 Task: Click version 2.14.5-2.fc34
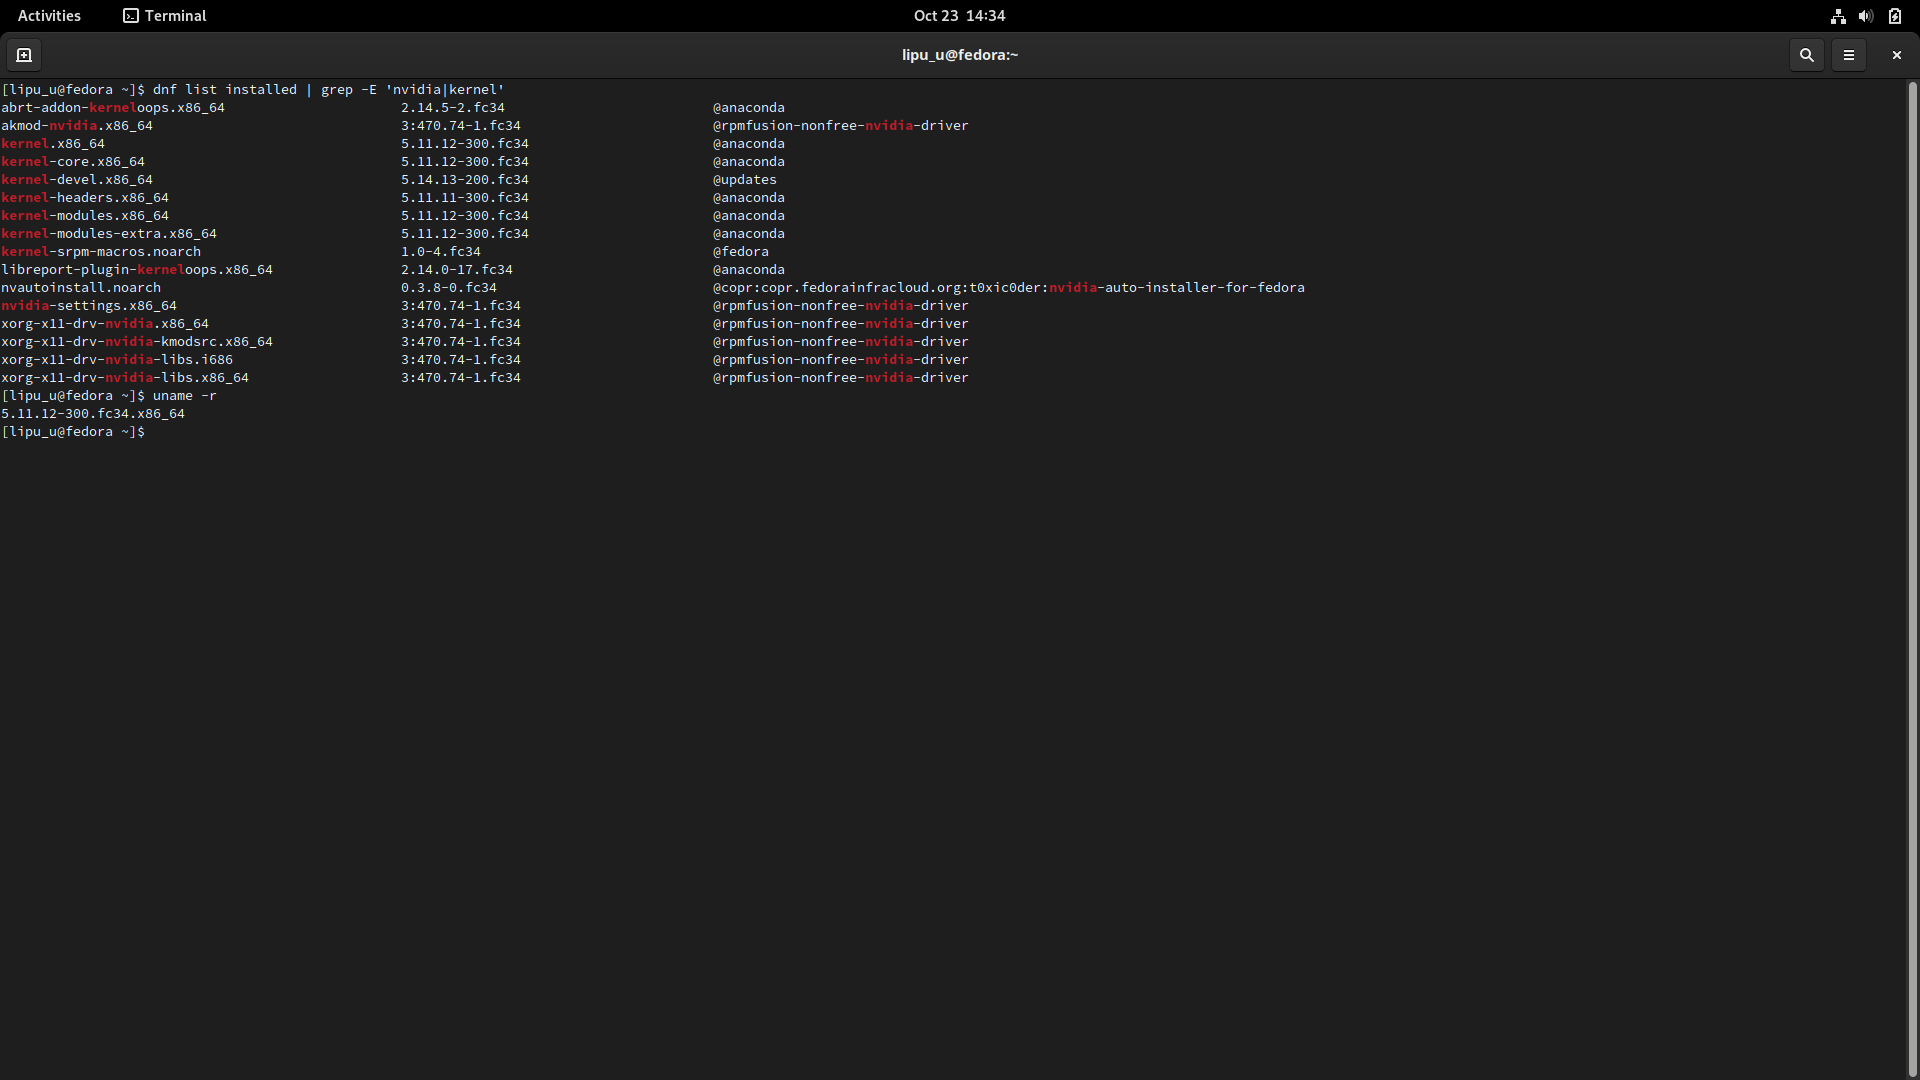[x=453, y=108]
